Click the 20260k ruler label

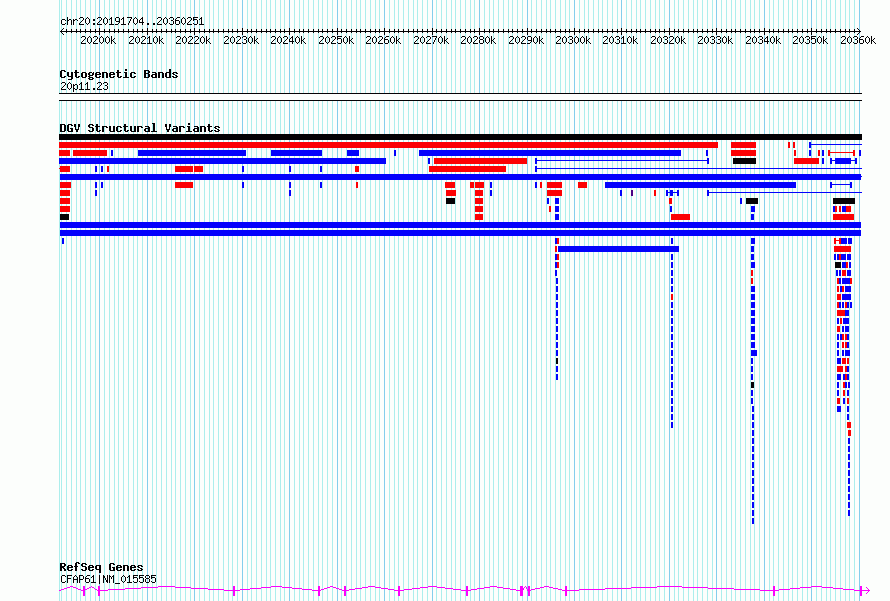click(383, 40)
